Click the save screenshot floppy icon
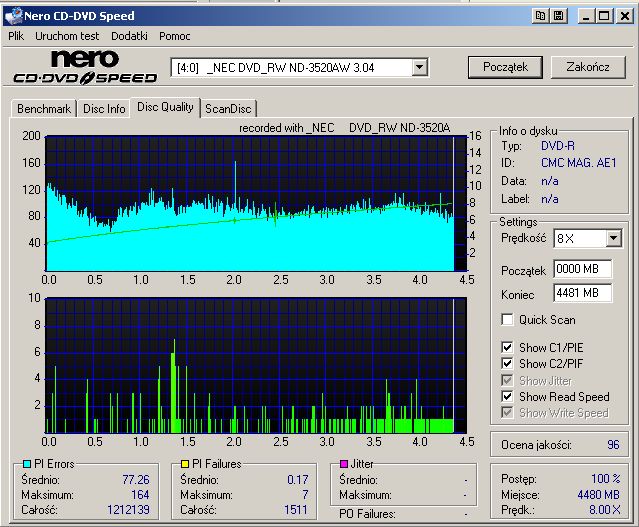The width and height of the screenshot is (639, 527). (x=559, y=16)
